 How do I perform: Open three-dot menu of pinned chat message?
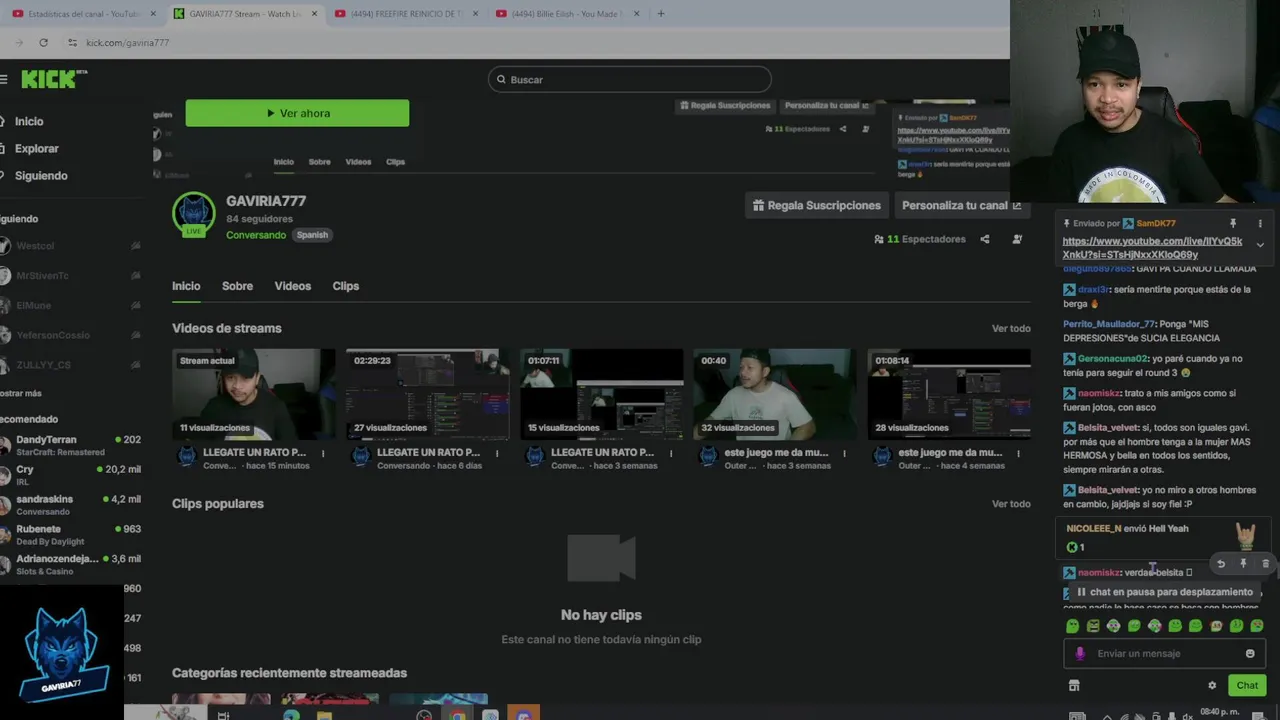[x=1260, y=223]
